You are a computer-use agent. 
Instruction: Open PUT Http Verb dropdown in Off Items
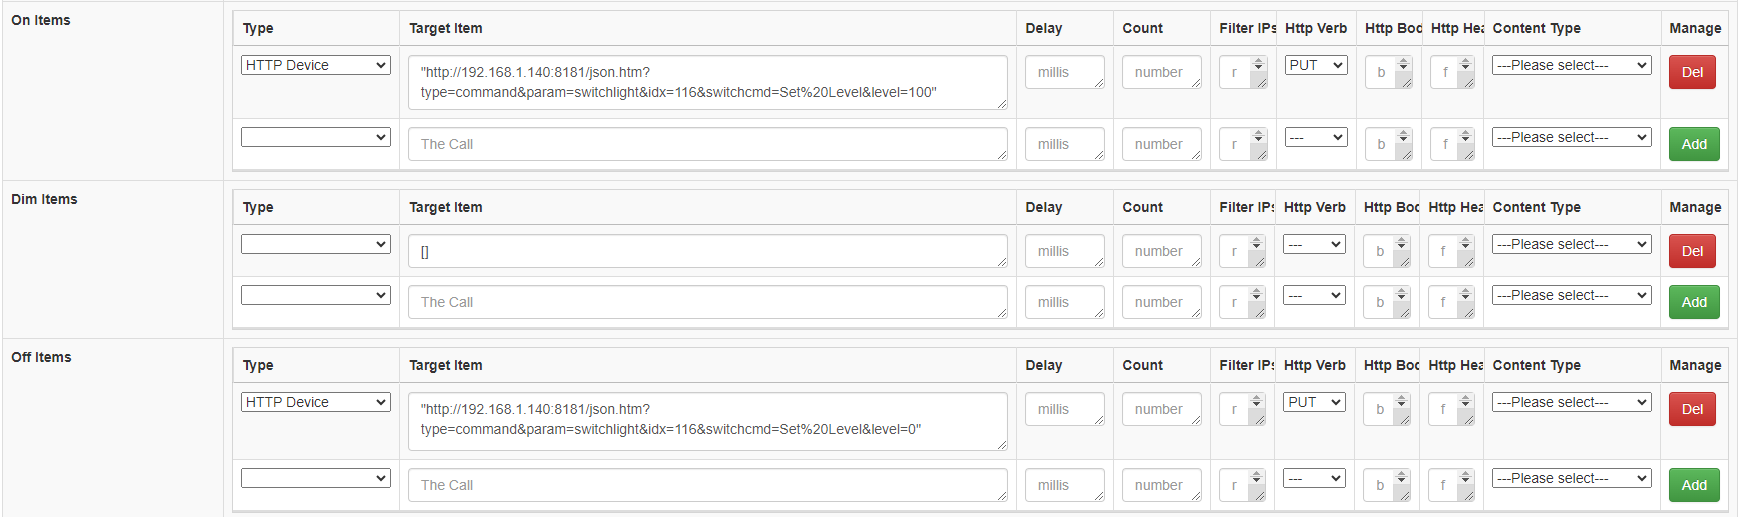tap(1314, 402)
